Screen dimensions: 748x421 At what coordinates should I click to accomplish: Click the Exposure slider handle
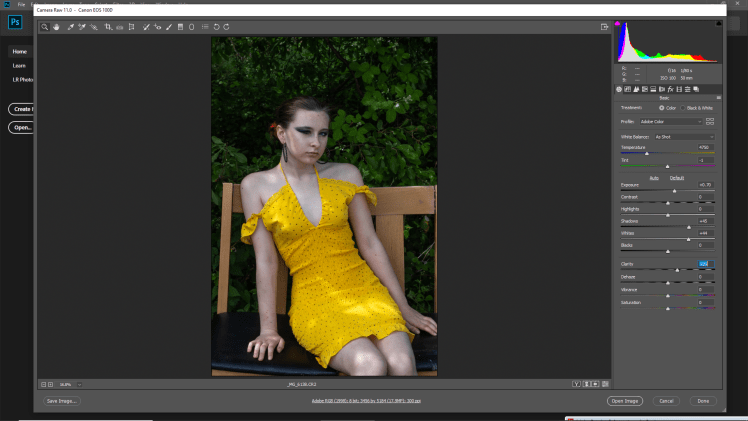[x=674, y=190]
